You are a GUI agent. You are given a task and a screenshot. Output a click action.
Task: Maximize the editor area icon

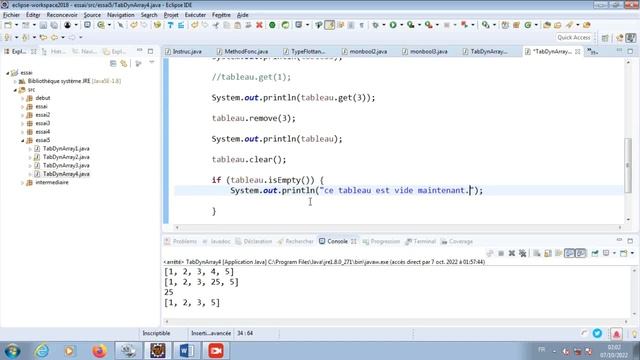coord(630,51)
